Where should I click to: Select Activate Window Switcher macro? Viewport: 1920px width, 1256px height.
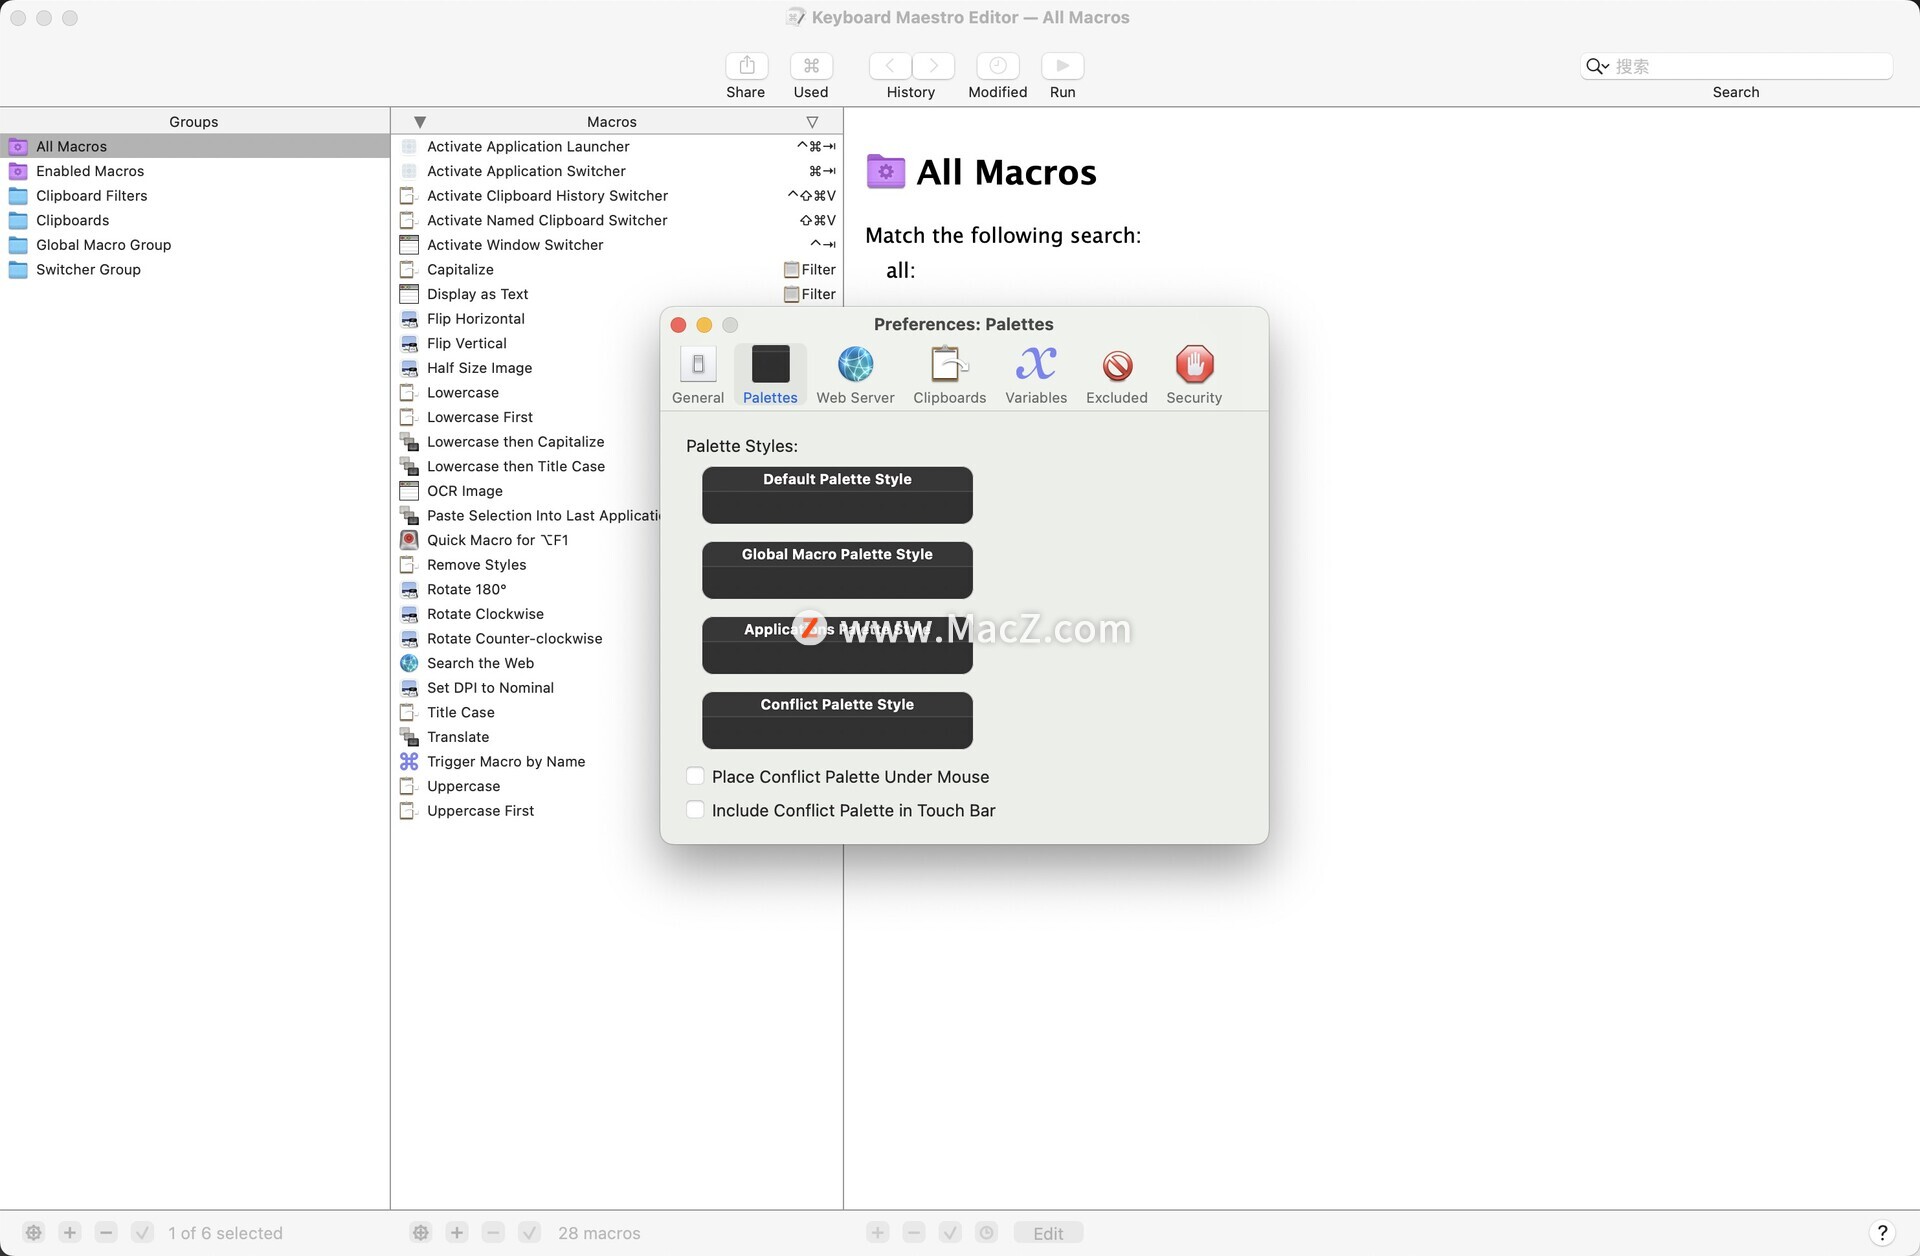(x=617, y=245)
